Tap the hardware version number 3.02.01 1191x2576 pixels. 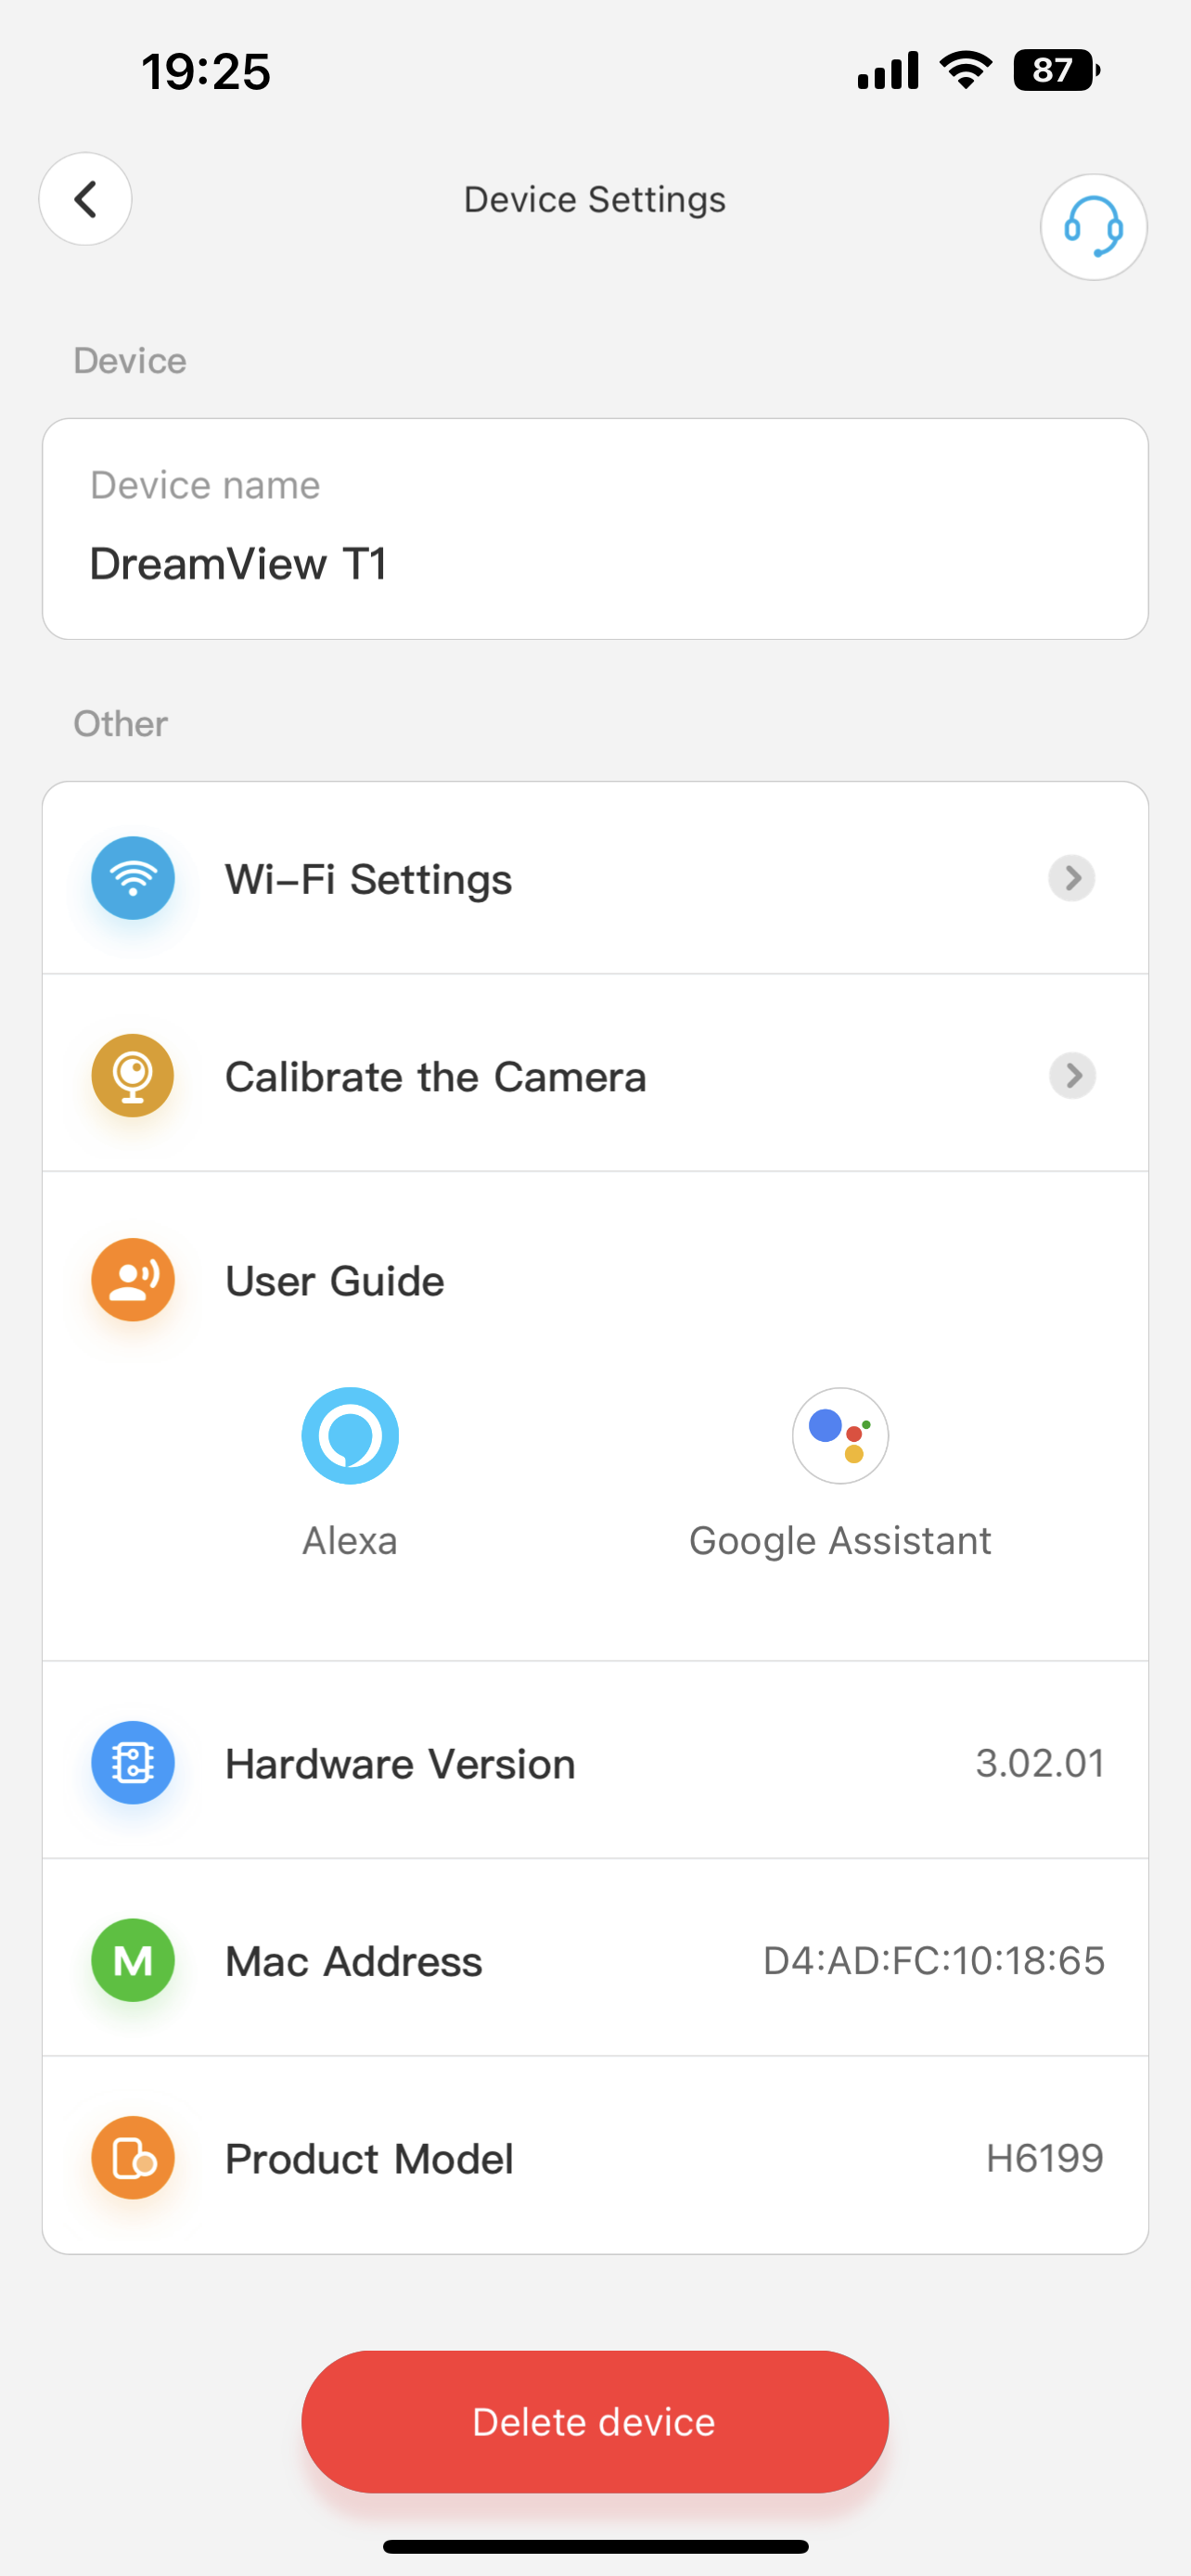(x=1040, y=1763)
